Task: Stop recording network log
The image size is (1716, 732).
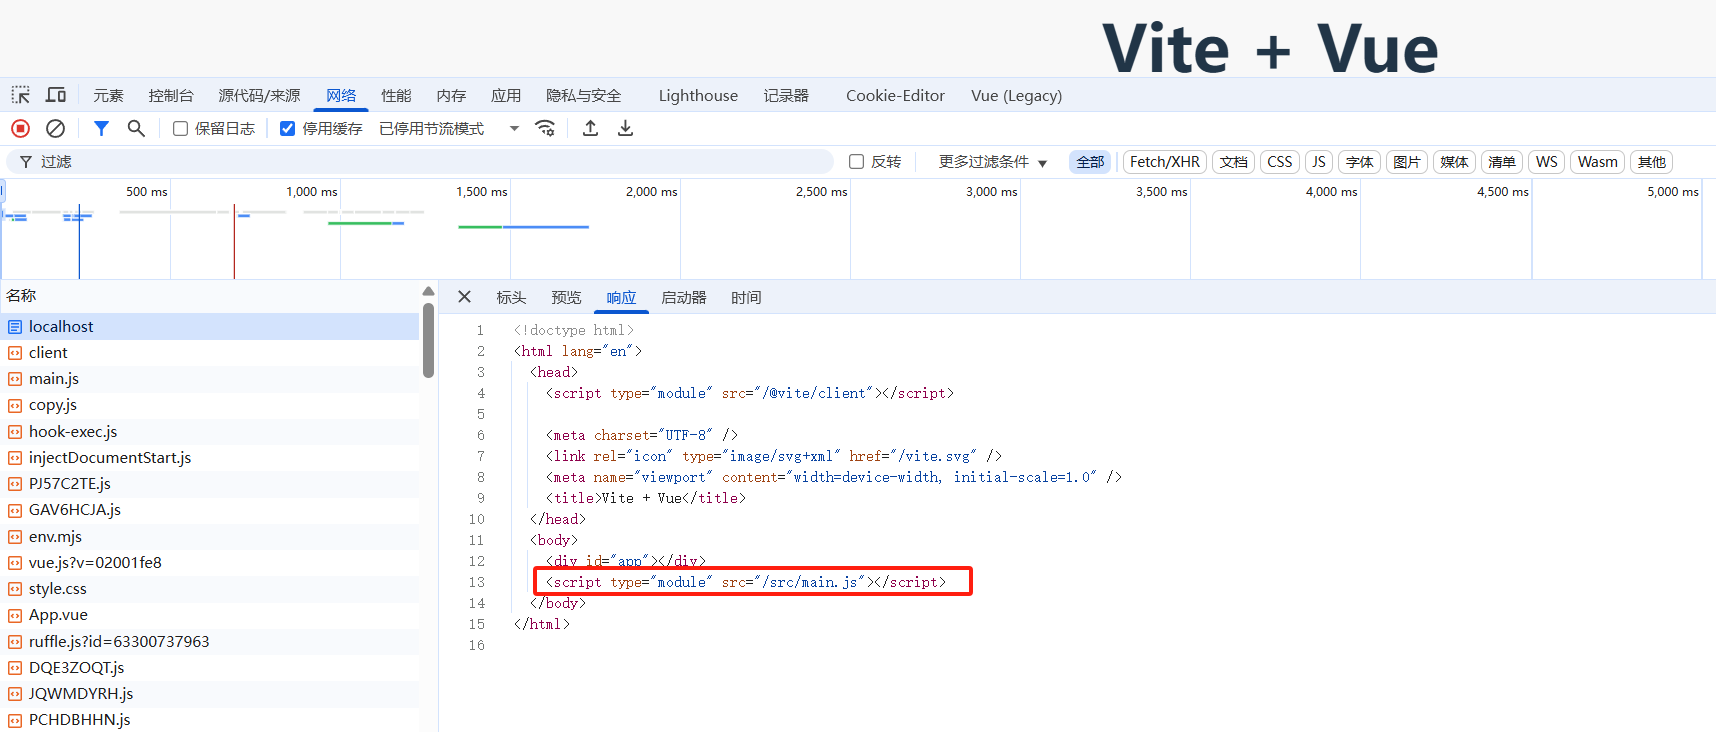Action: click(20, 128)
